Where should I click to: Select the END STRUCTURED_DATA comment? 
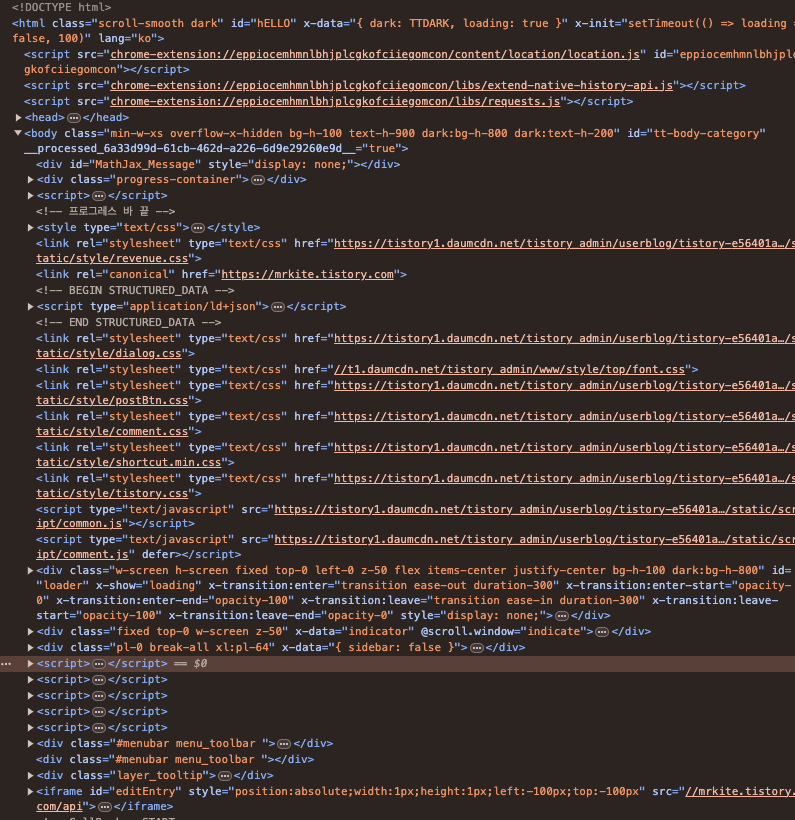[x=129, y=322]
